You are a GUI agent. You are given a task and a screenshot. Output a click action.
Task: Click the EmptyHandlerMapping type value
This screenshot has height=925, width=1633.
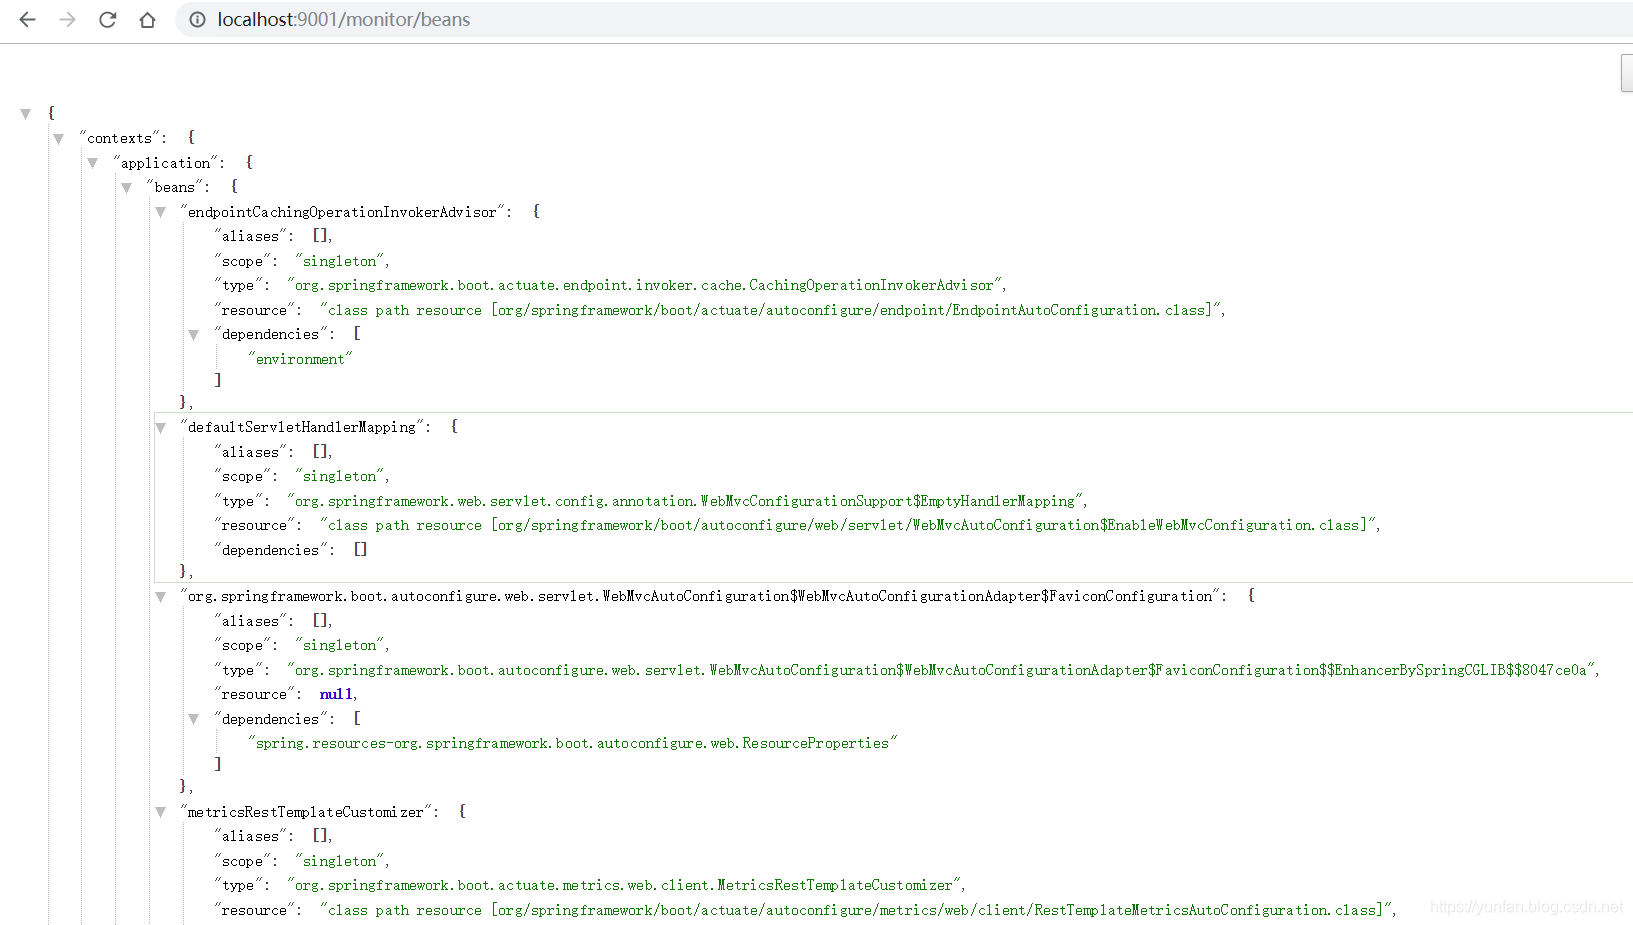tap(685, 501)
